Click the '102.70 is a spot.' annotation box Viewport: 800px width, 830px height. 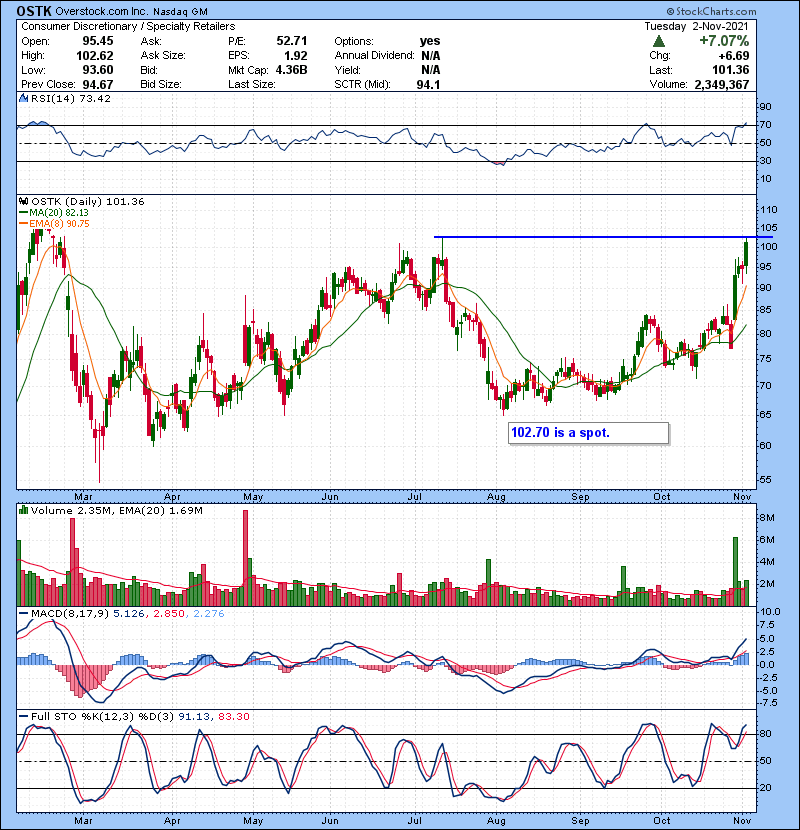(x=588, y=433)
